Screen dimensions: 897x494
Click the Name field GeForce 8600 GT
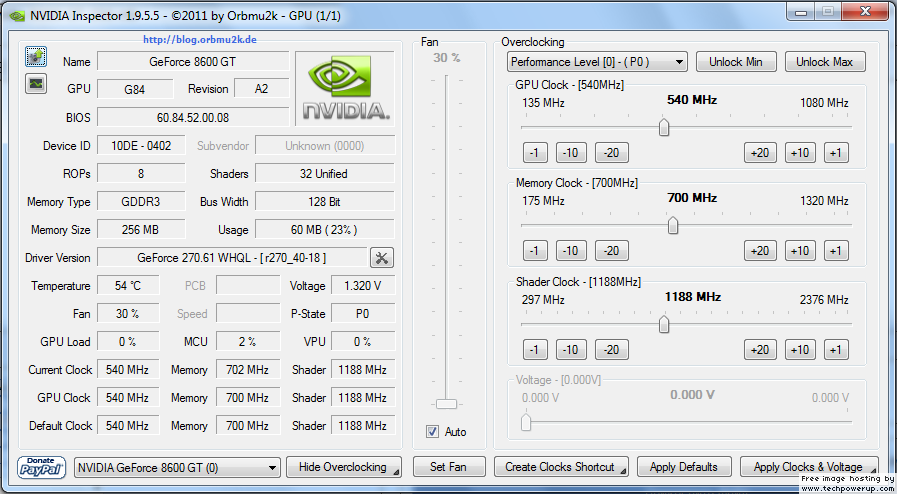pyautogui.click(x=193, y=61)
